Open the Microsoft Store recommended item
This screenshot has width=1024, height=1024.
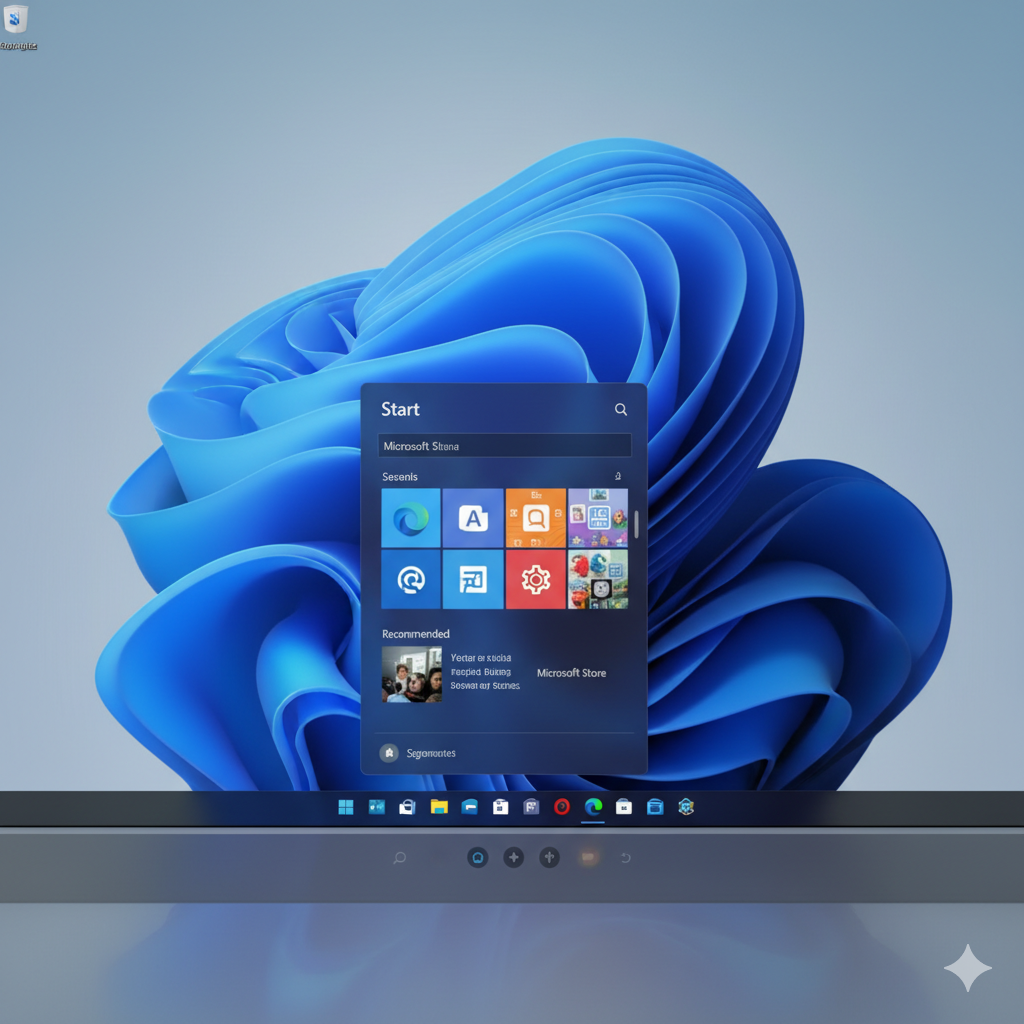coord(571,673)
